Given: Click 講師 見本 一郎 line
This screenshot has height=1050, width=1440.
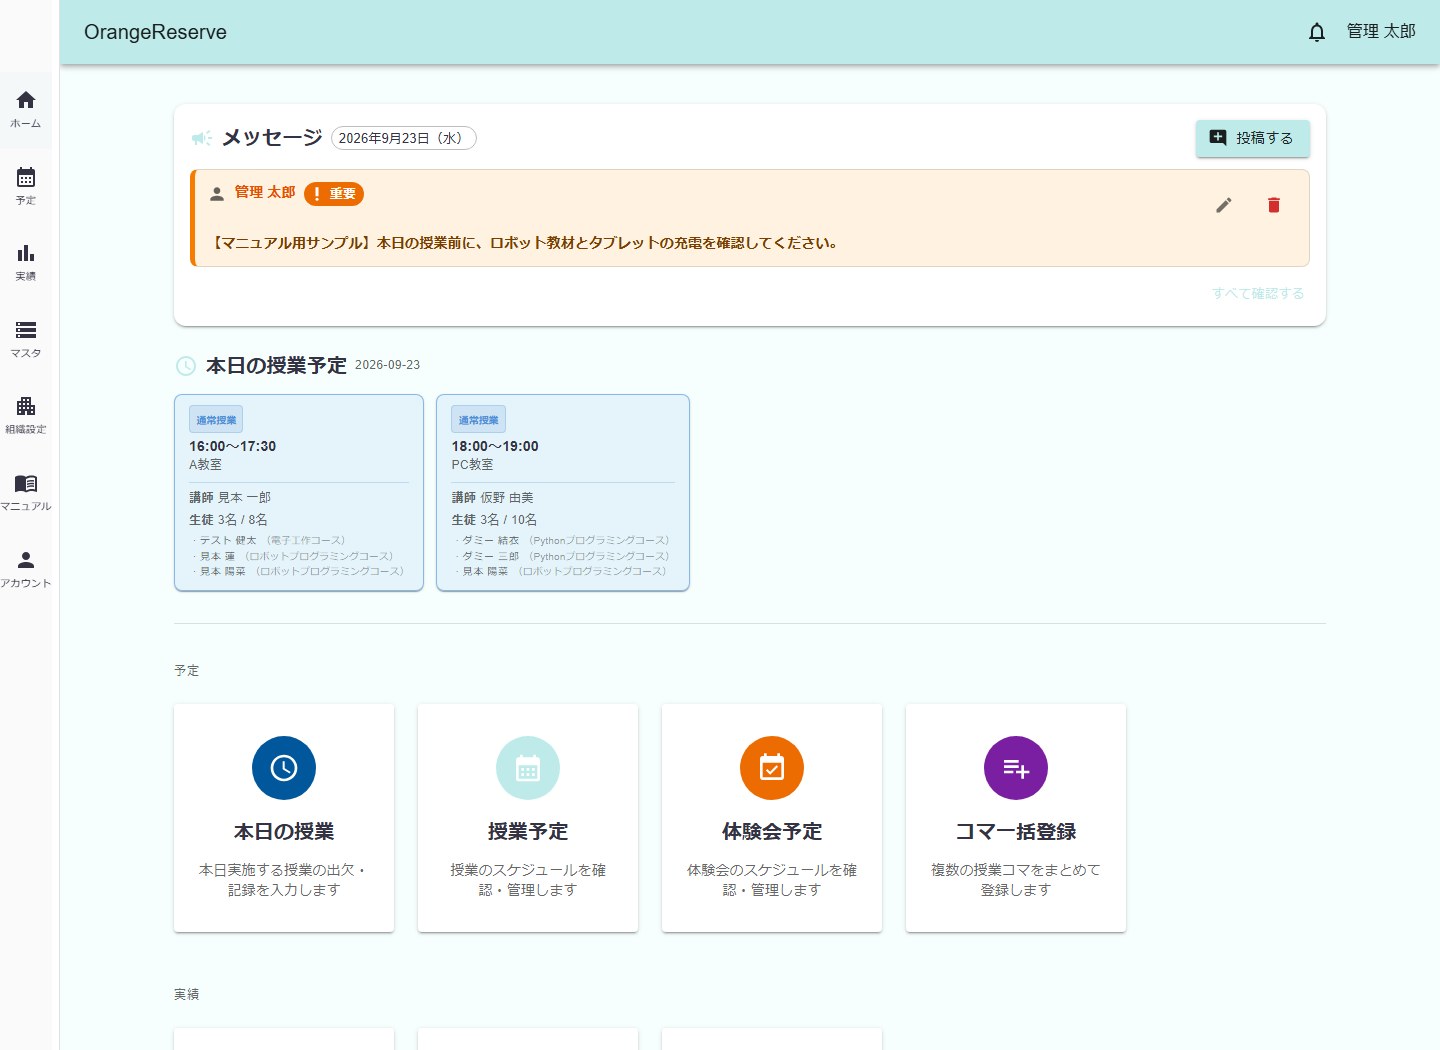Looking at the screenshot, I should (x=230, y=497).
